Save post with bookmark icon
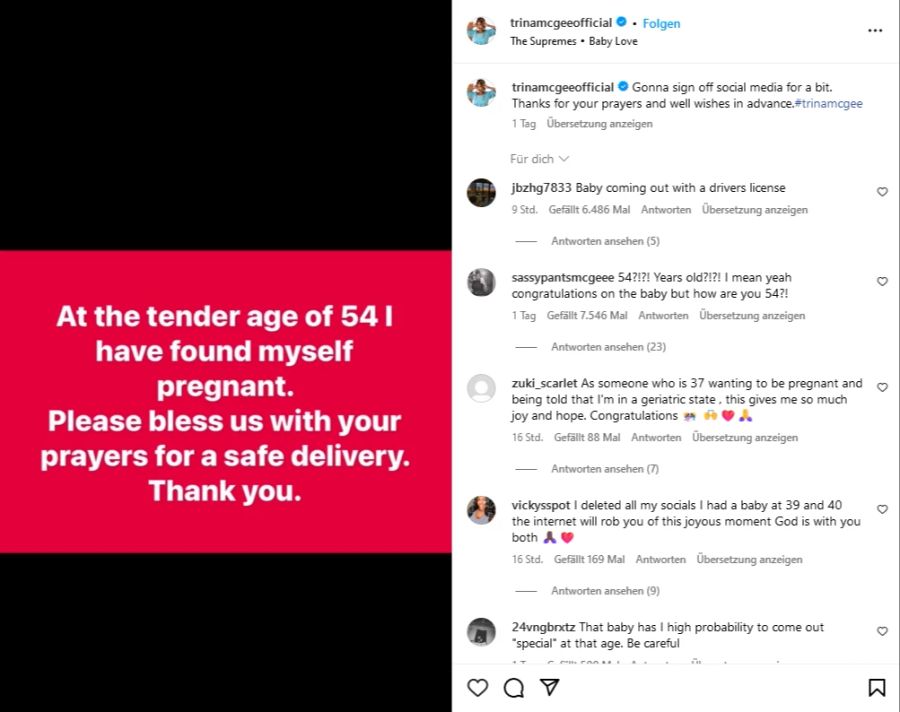 pyautogui.click(x=876, y=687)
